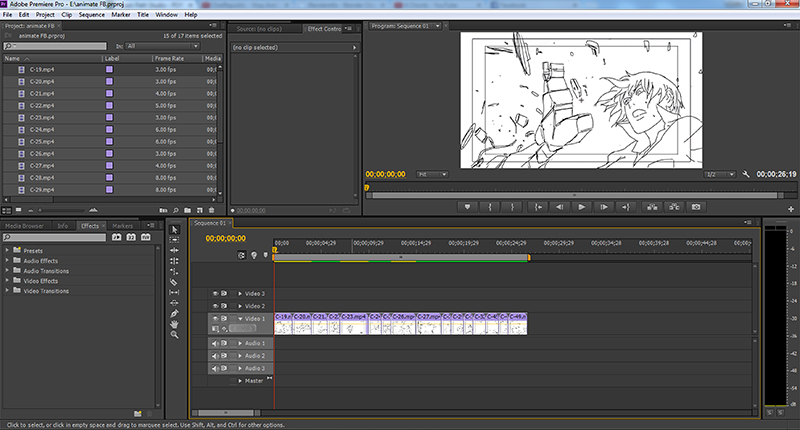Click the Project panel zoom slider
Viewport: 800px width, 430px height.
pyautogui.click(x=61, y=210)
